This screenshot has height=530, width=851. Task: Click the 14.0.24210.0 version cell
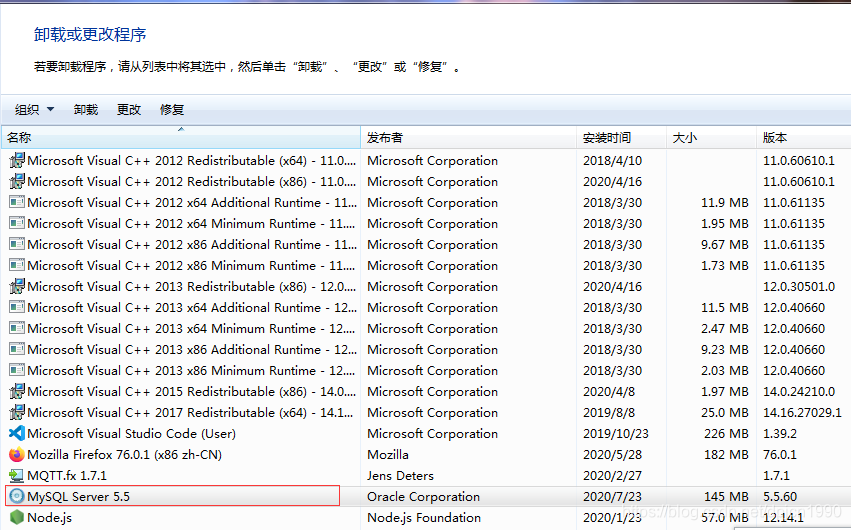pos(799,391)
